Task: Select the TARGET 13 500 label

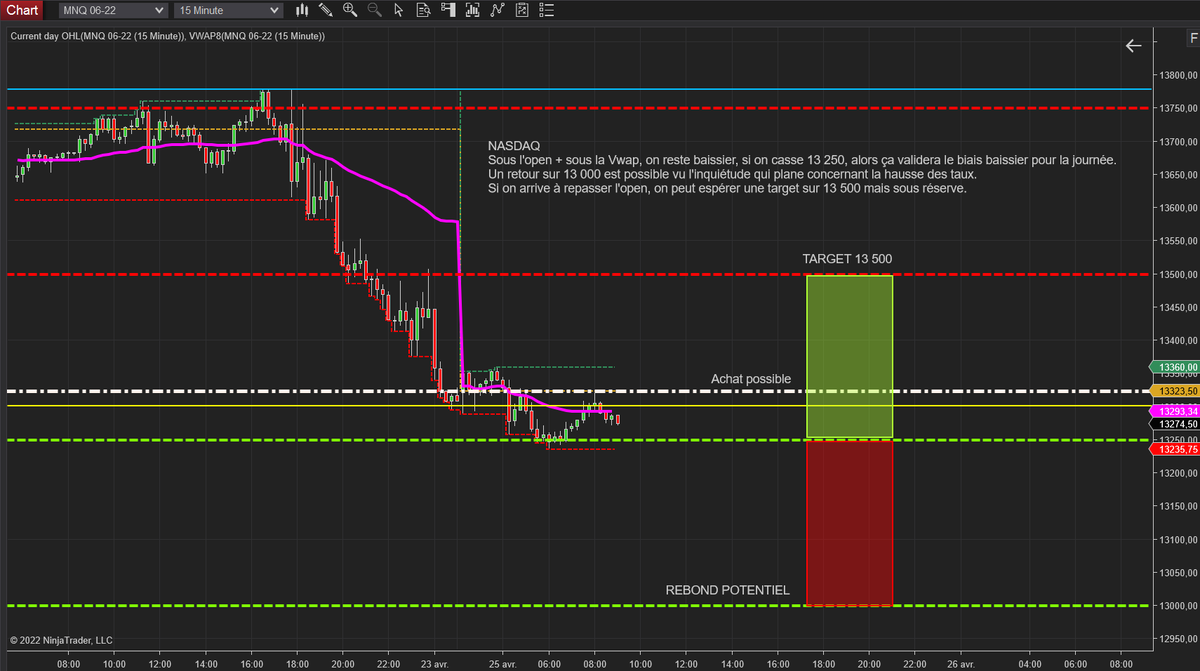Action: [x=847, y=258]
